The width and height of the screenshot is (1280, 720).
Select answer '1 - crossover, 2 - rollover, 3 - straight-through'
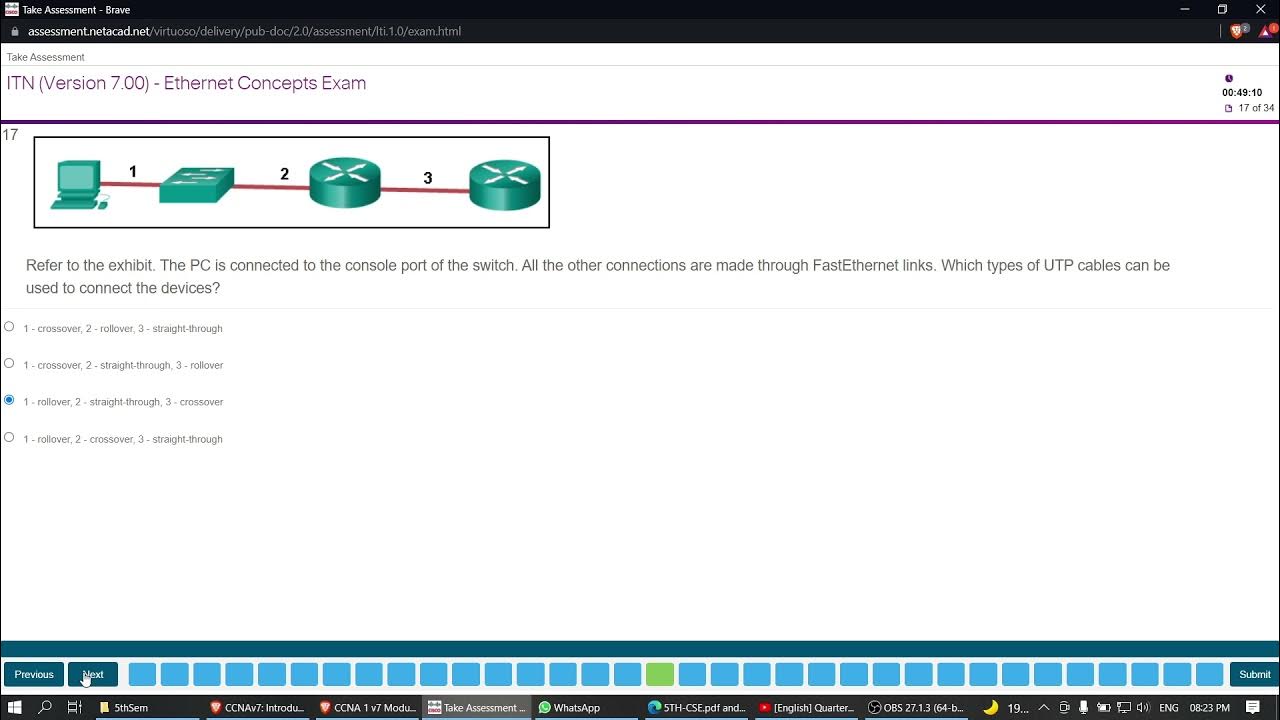point(9,327)
